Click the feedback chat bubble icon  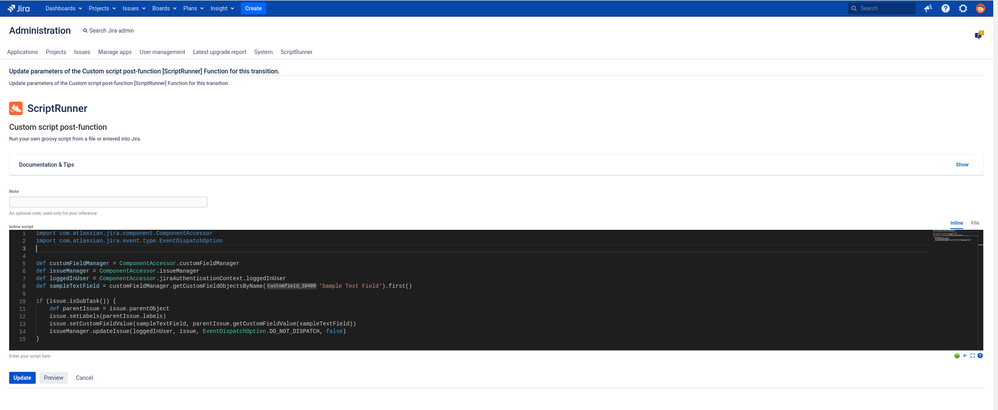point(979,35)
